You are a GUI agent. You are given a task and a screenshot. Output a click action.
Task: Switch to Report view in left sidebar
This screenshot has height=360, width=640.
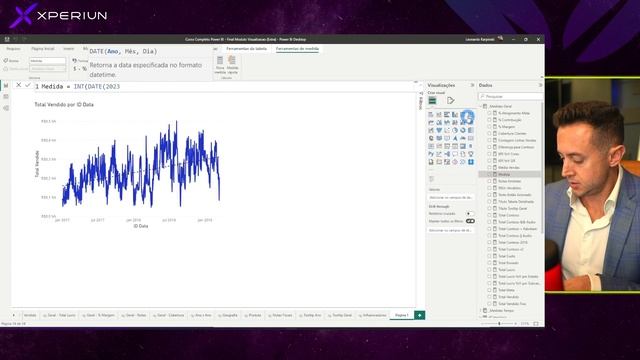[x=6, y=85]
